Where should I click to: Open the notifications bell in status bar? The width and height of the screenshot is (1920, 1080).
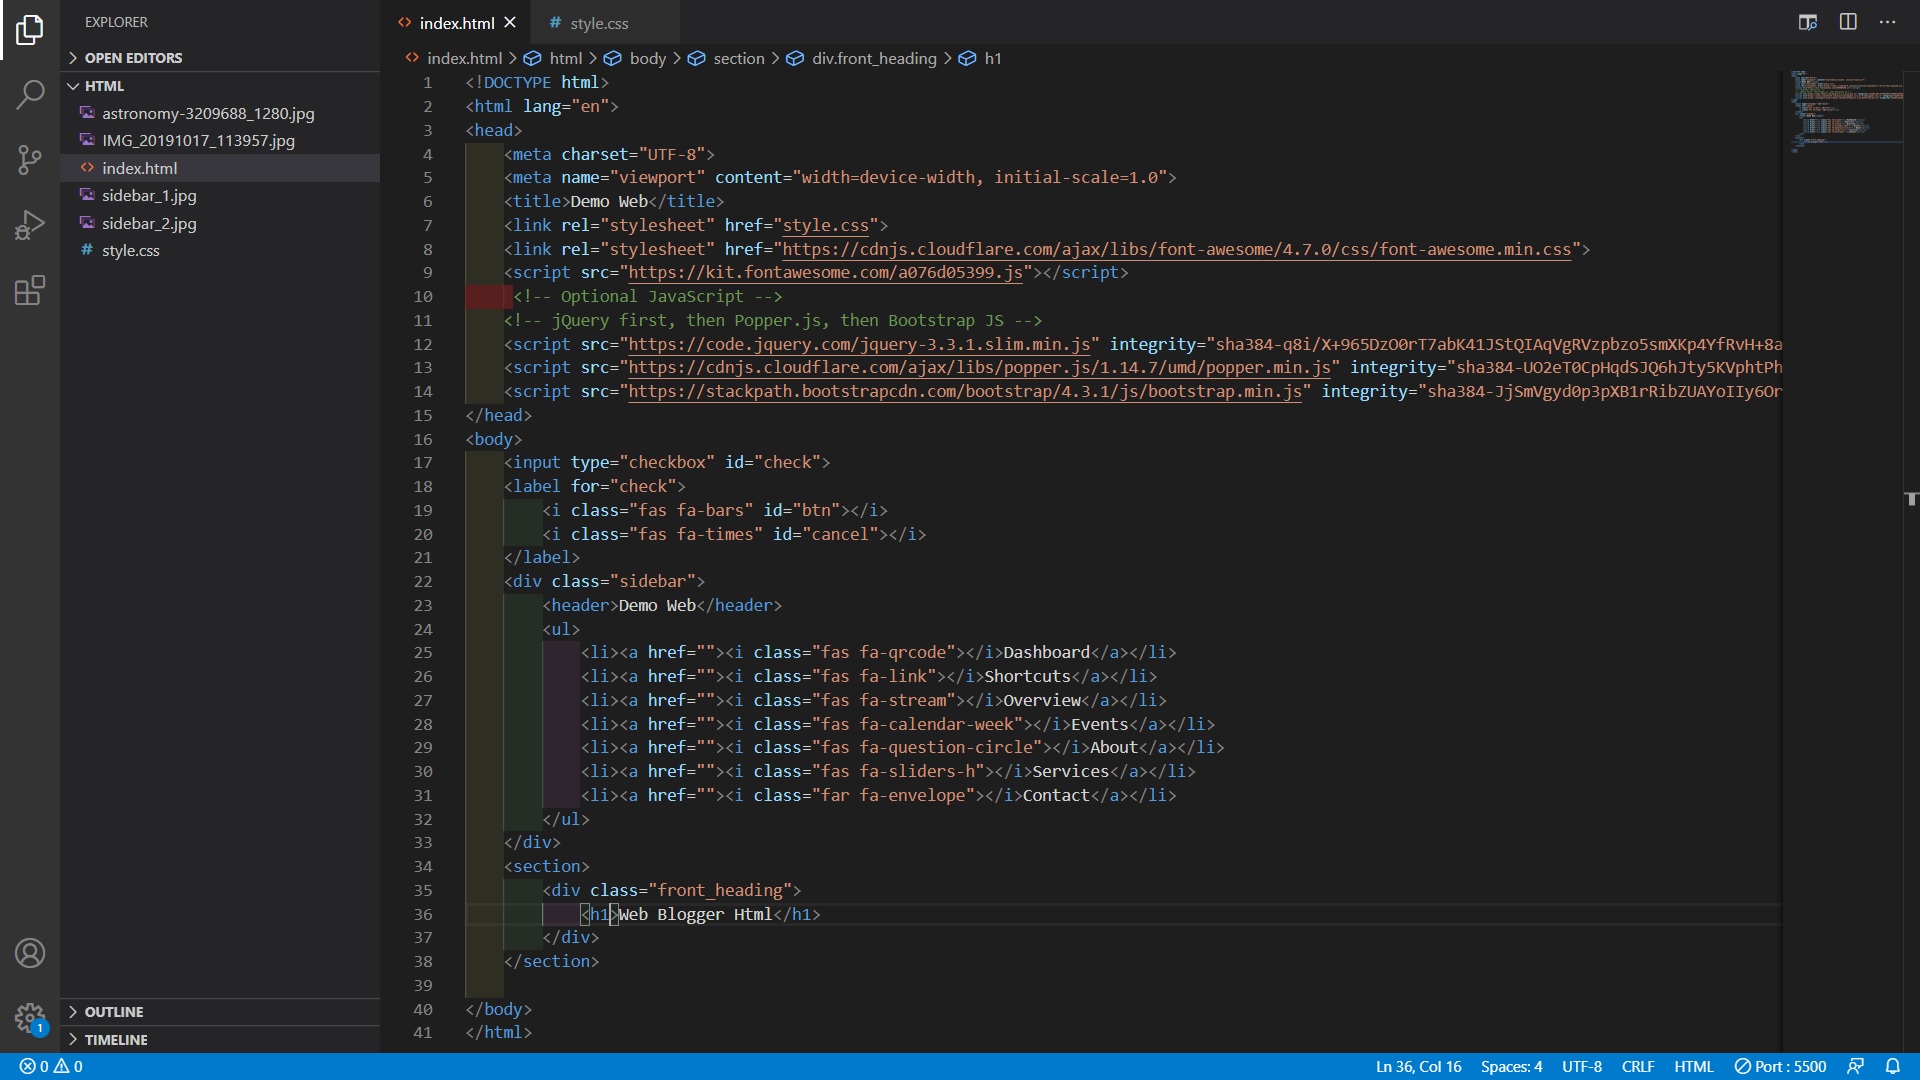pyautogui.click(x=1892, y=1067)
